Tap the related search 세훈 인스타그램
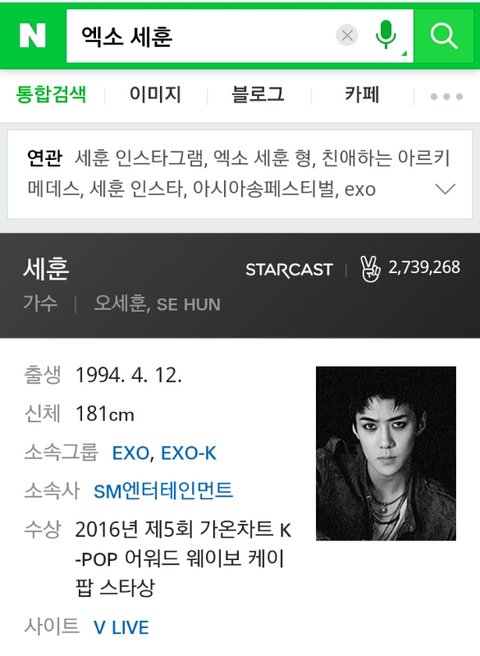480x656 pixels. tap(140, 158)
